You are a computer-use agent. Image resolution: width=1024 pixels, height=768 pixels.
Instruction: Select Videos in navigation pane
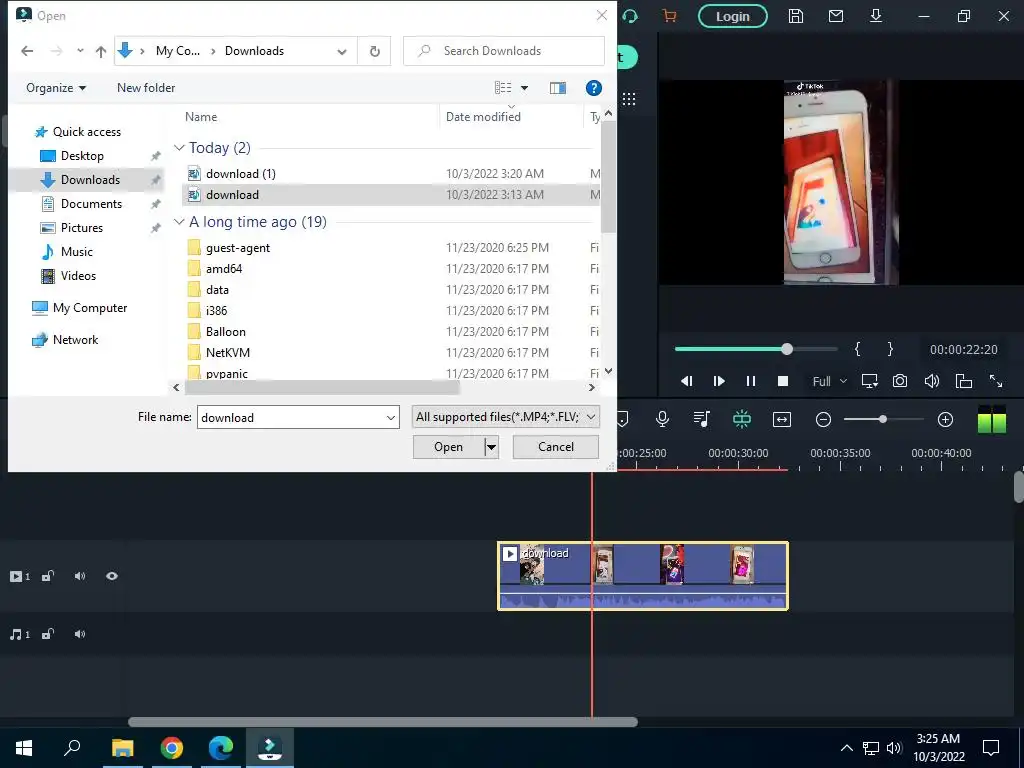(x=78, y=276)
